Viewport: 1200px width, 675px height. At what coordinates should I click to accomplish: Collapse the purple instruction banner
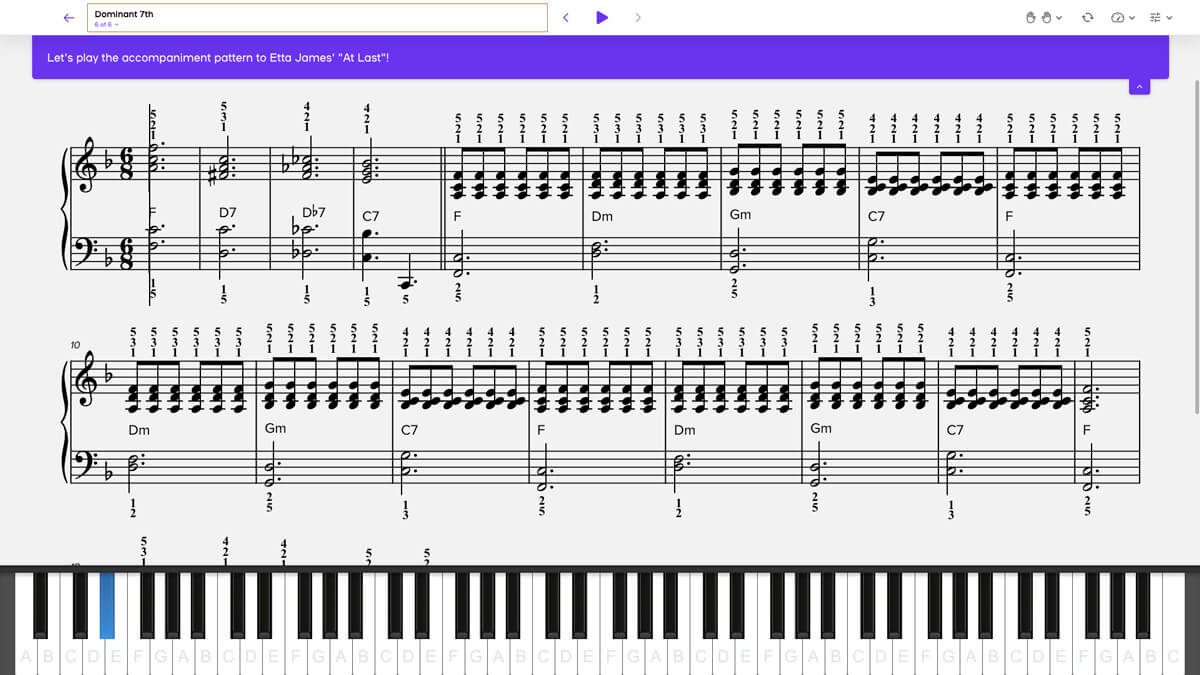[1137, 87]
